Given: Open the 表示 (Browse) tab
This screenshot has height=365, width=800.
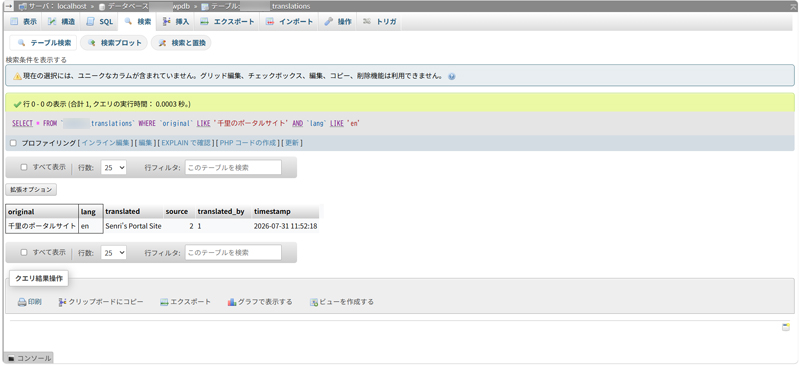Looking at the screenshot, I should point(23,22).
